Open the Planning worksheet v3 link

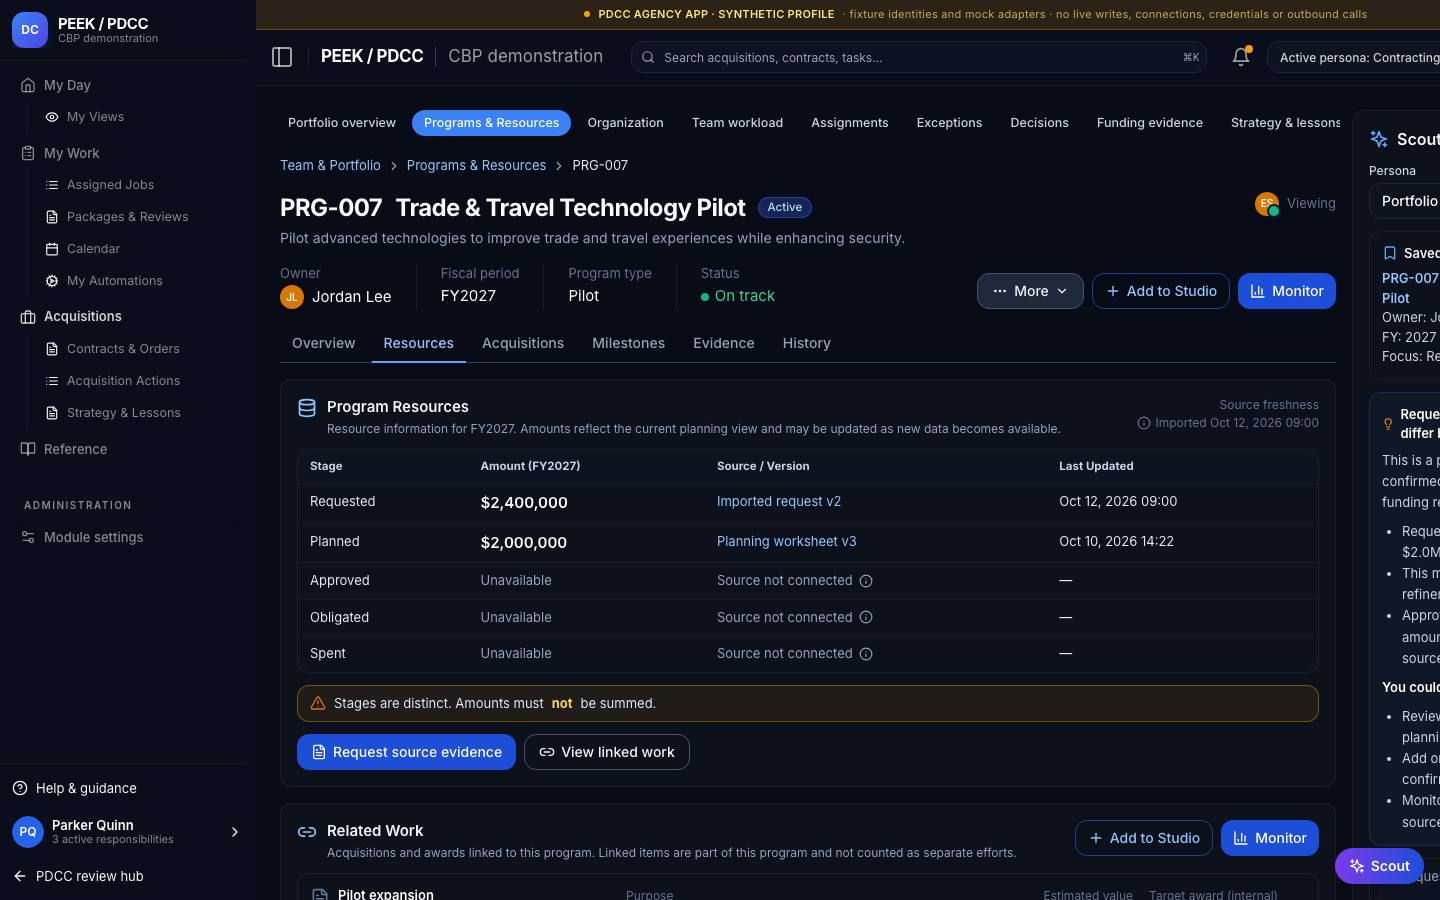[786, 542]
